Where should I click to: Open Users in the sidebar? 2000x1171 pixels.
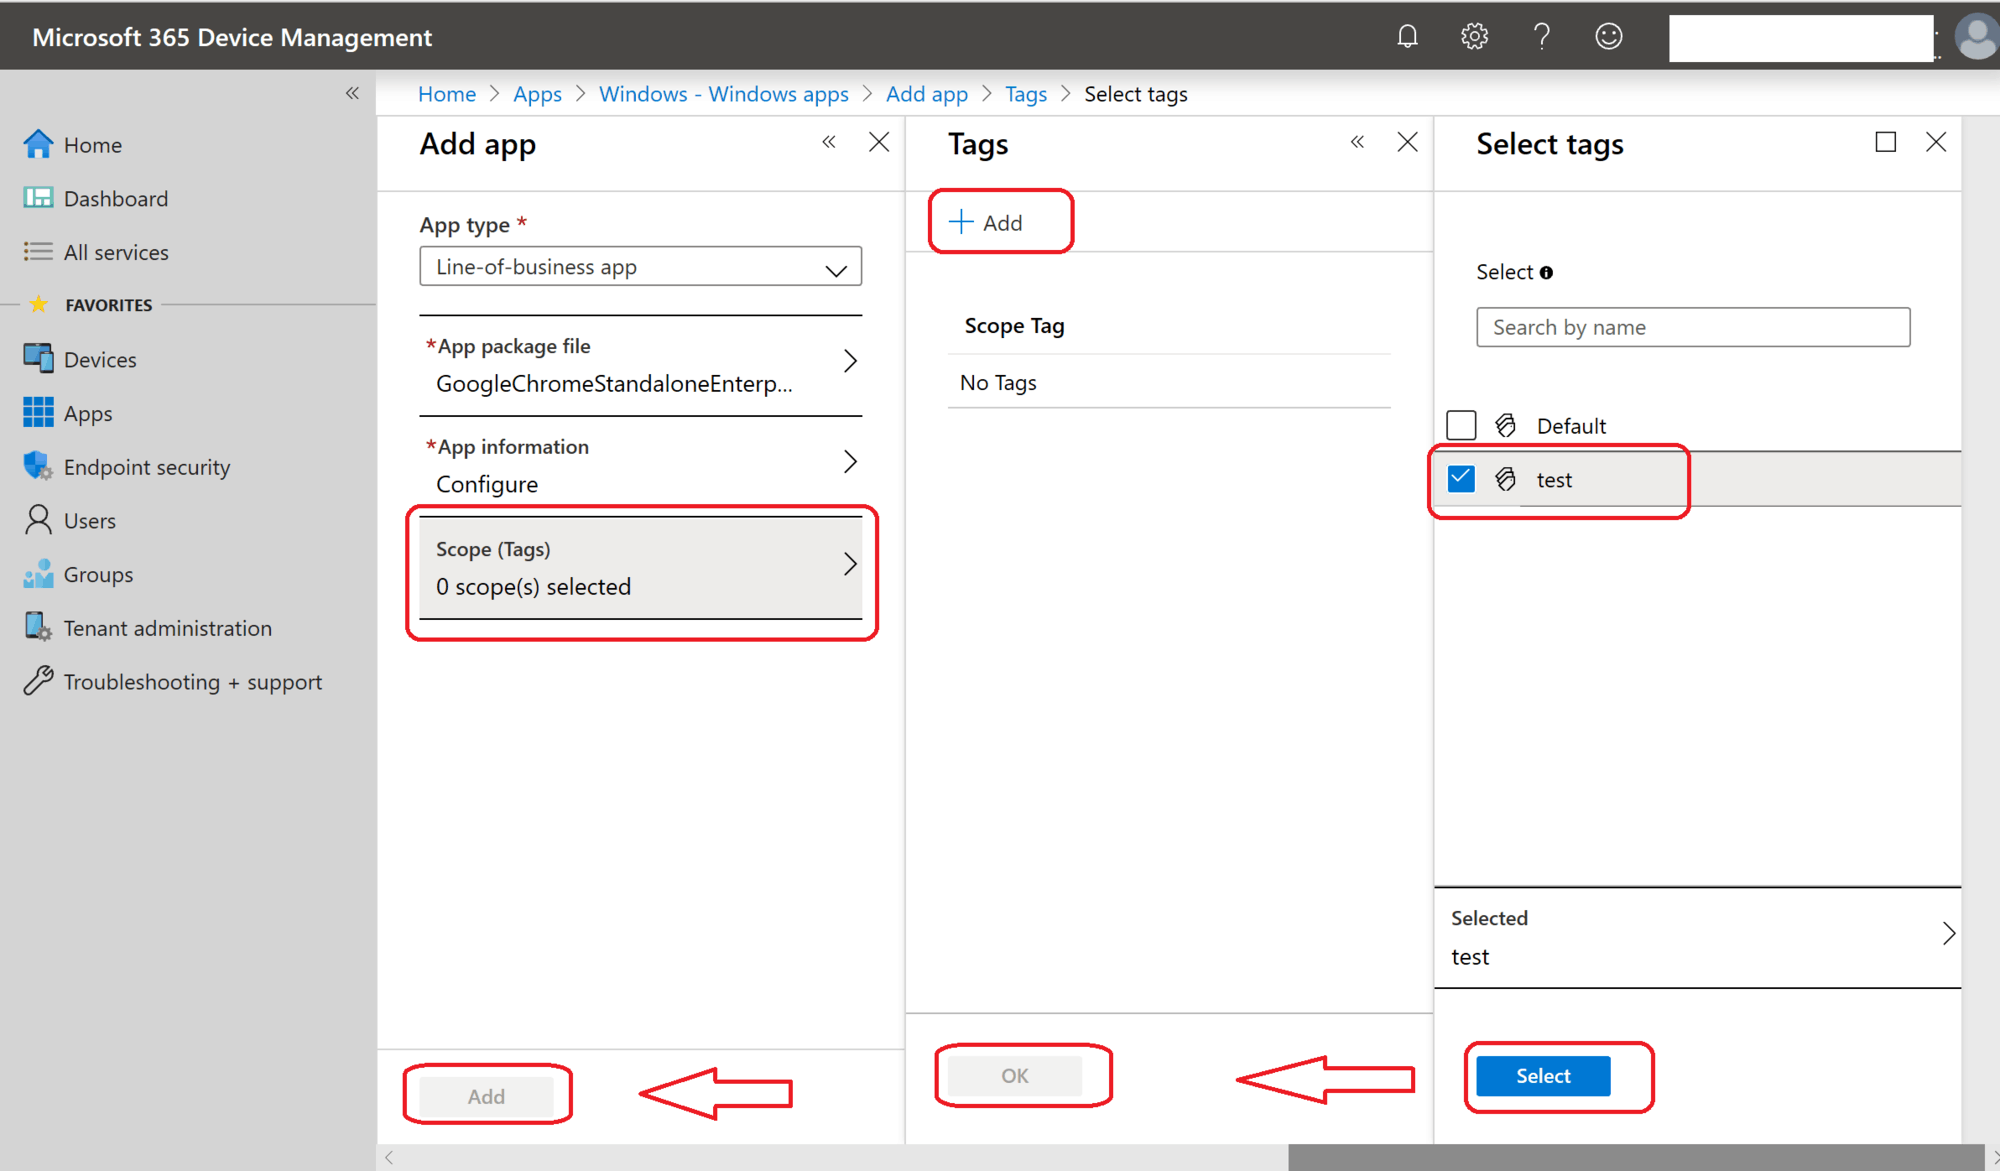(x=89, y=520)
